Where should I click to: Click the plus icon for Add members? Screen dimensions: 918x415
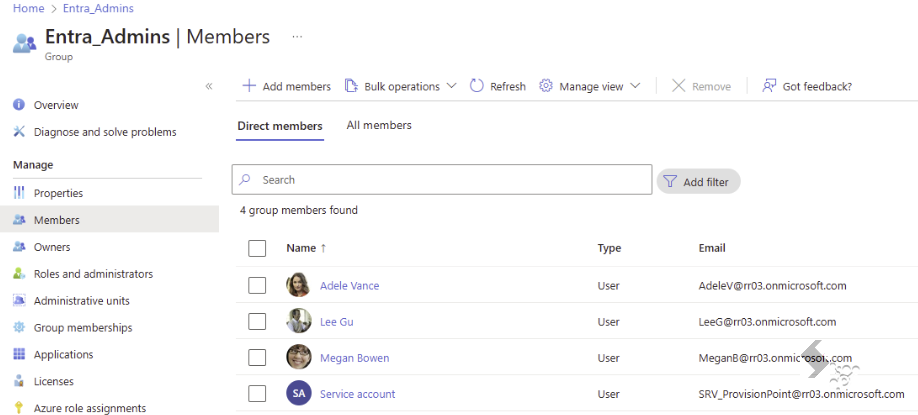[249, 86]
